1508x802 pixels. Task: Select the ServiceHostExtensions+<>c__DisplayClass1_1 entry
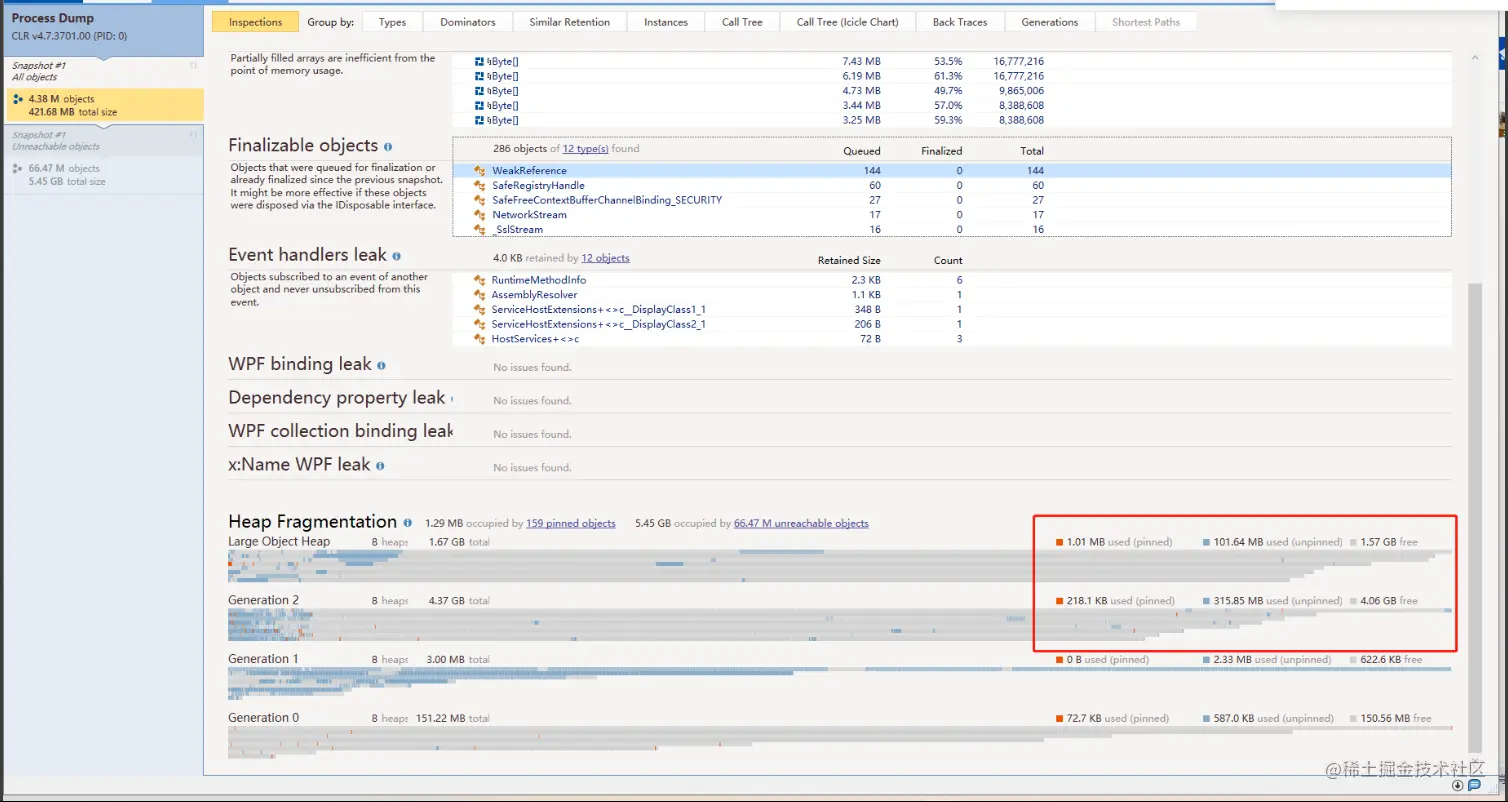(x=598, y=310)
